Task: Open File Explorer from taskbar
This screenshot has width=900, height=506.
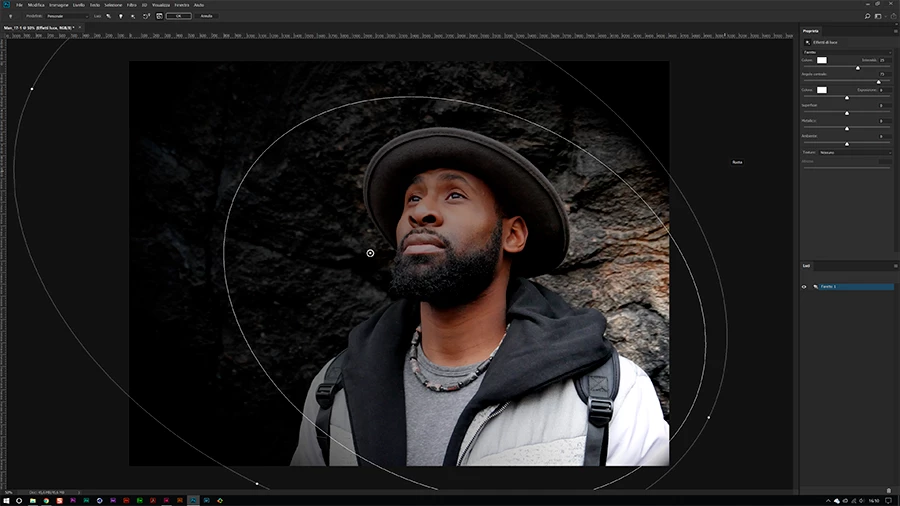Action: (33, 501)
